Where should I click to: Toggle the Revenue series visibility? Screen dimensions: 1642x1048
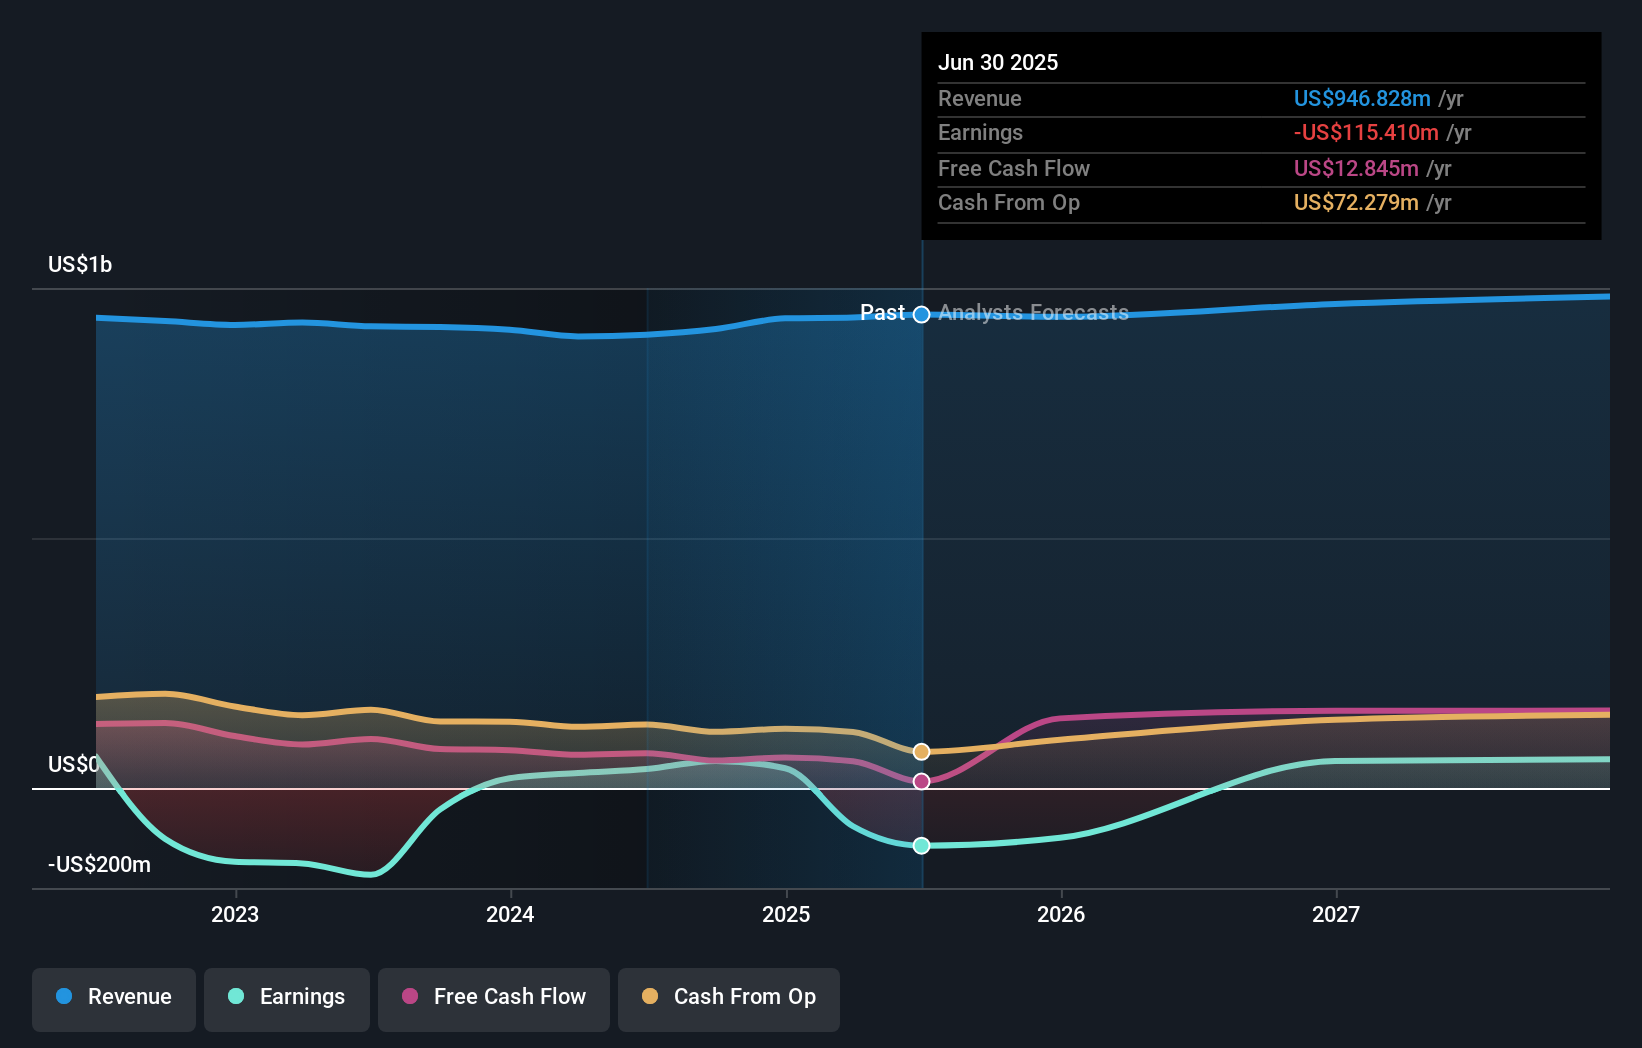click(113, 997)
